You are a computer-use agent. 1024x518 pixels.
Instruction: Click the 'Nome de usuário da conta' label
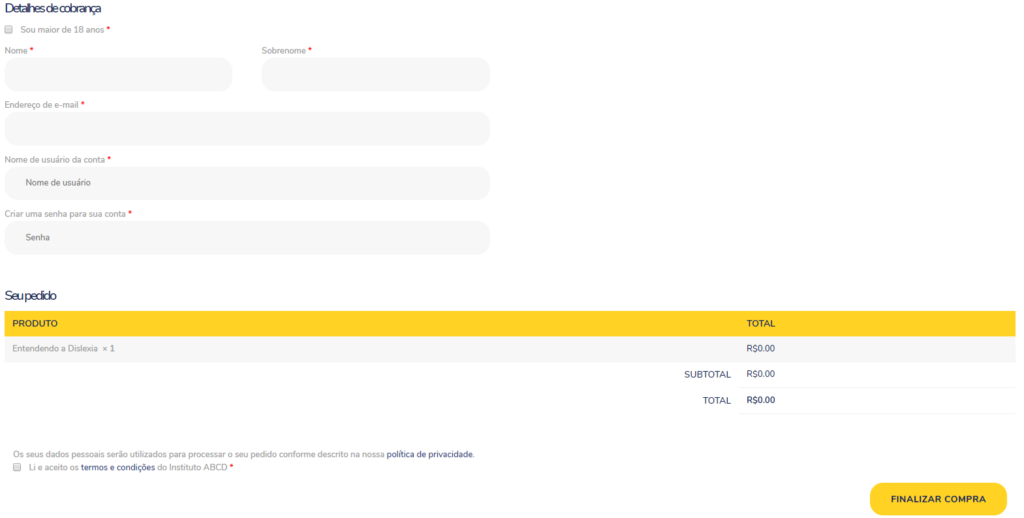55,159
